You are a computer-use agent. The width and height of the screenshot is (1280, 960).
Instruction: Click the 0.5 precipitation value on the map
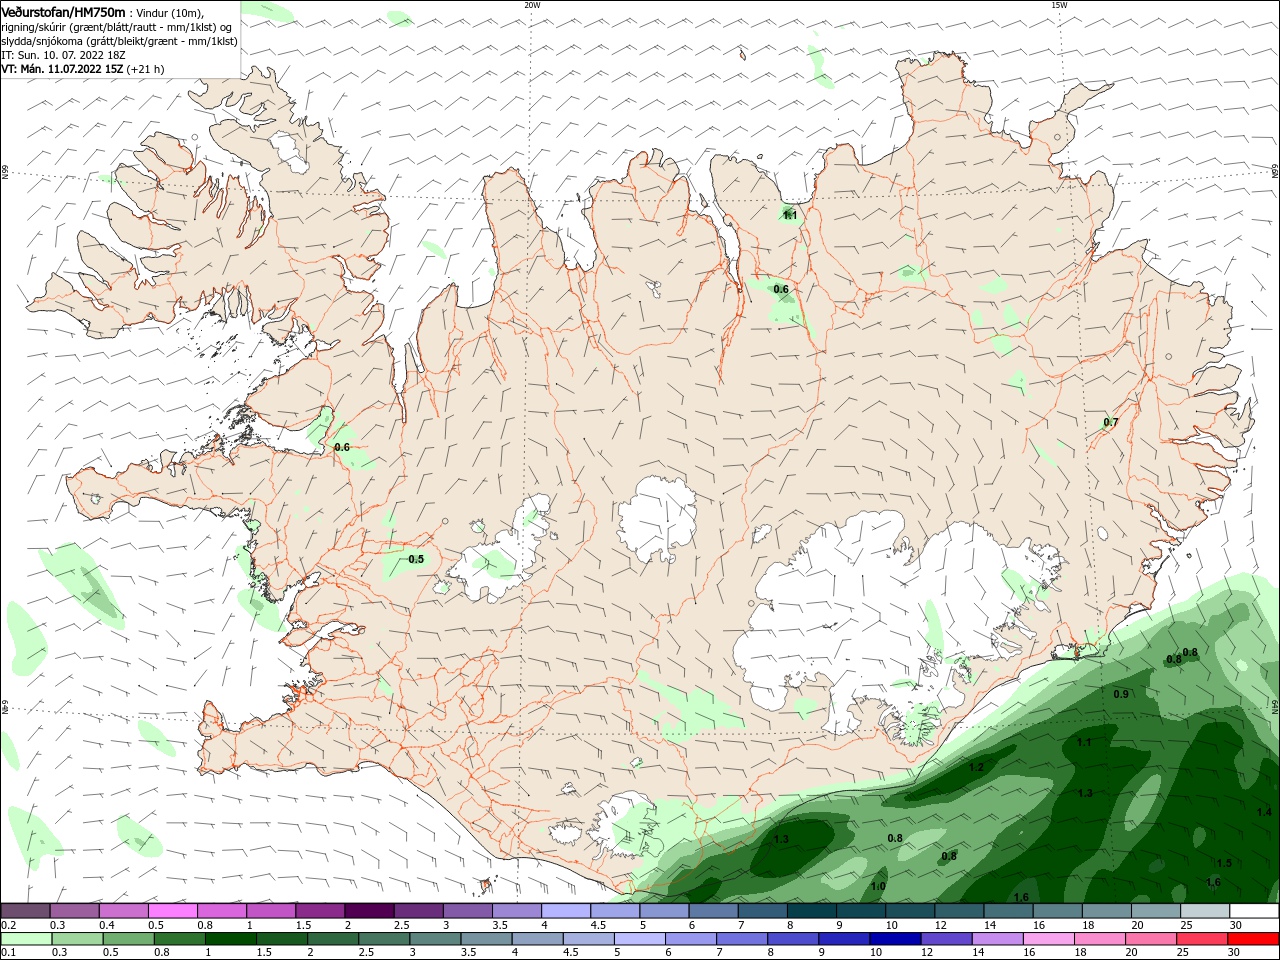click(416, 559)
